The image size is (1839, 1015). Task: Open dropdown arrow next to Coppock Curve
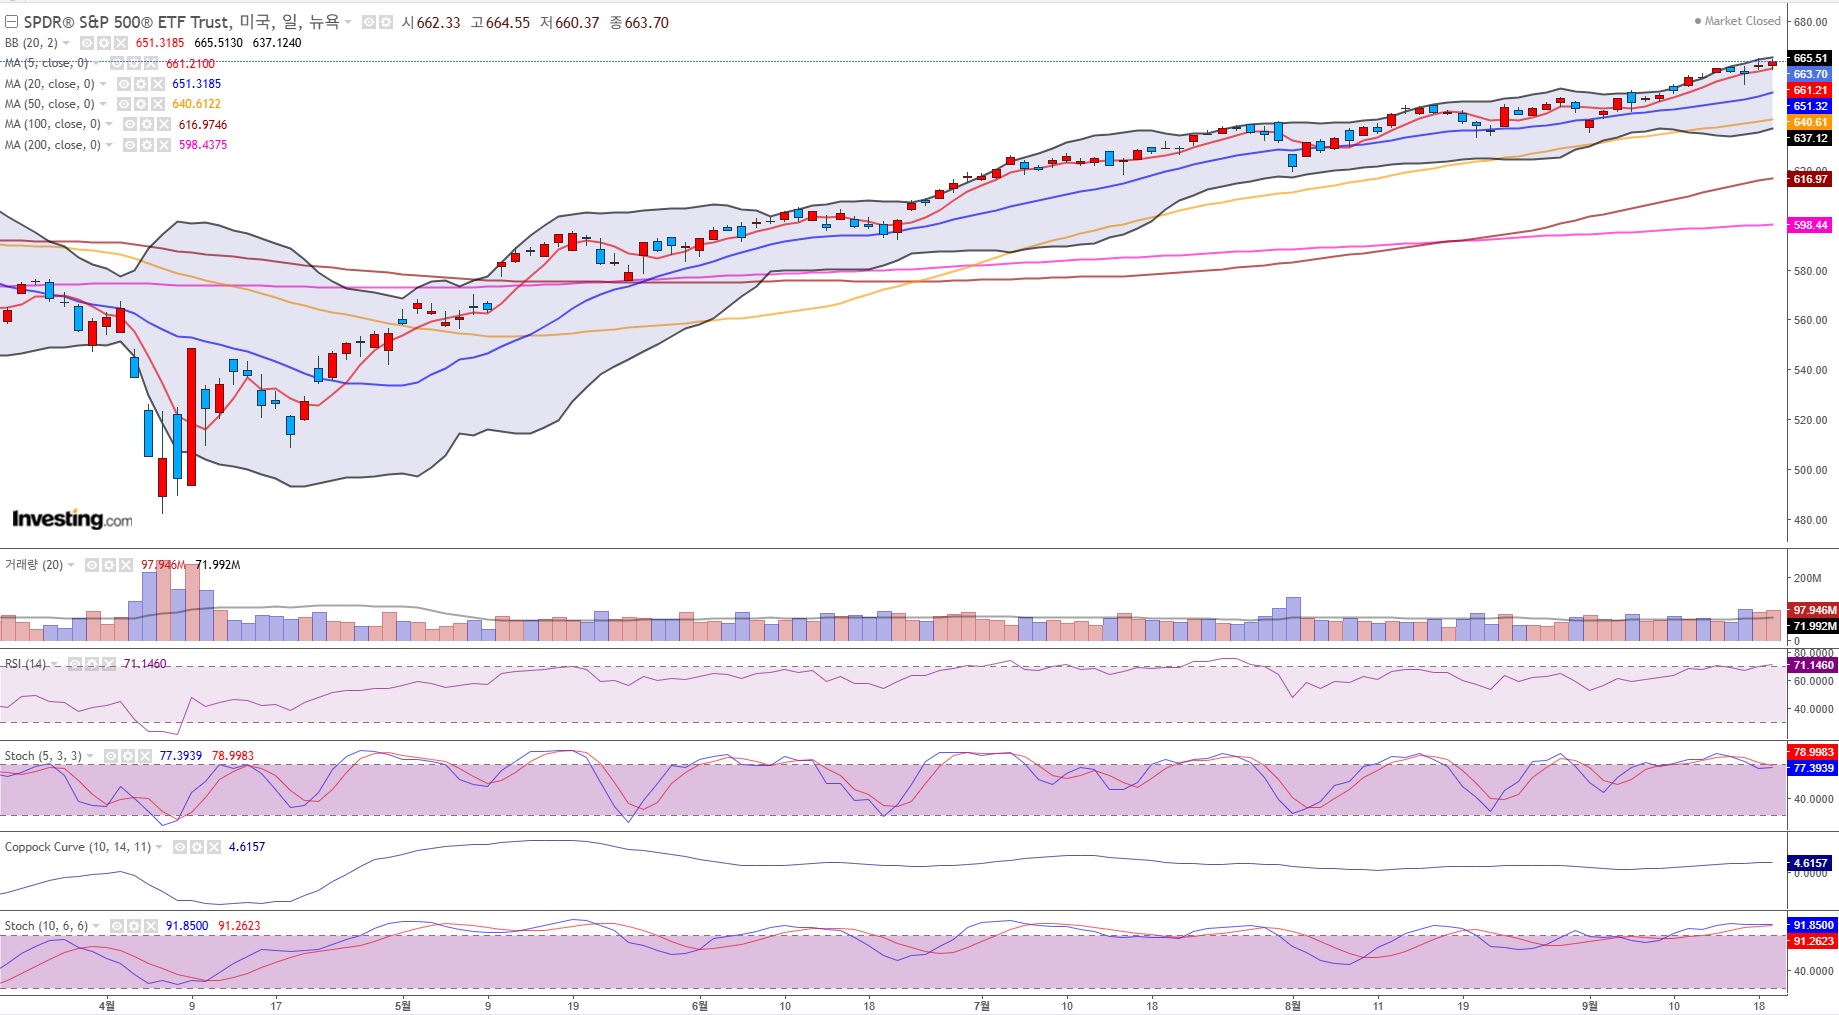coord(159,847)
